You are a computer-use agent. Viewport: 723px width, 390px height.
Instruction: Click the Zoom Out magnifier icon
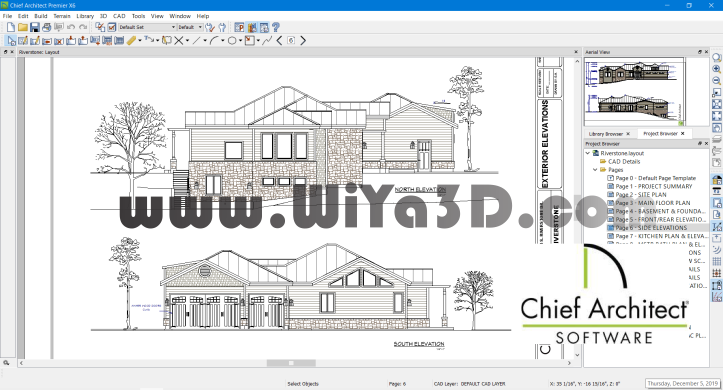pyautogui.click(x=717, y=81)
